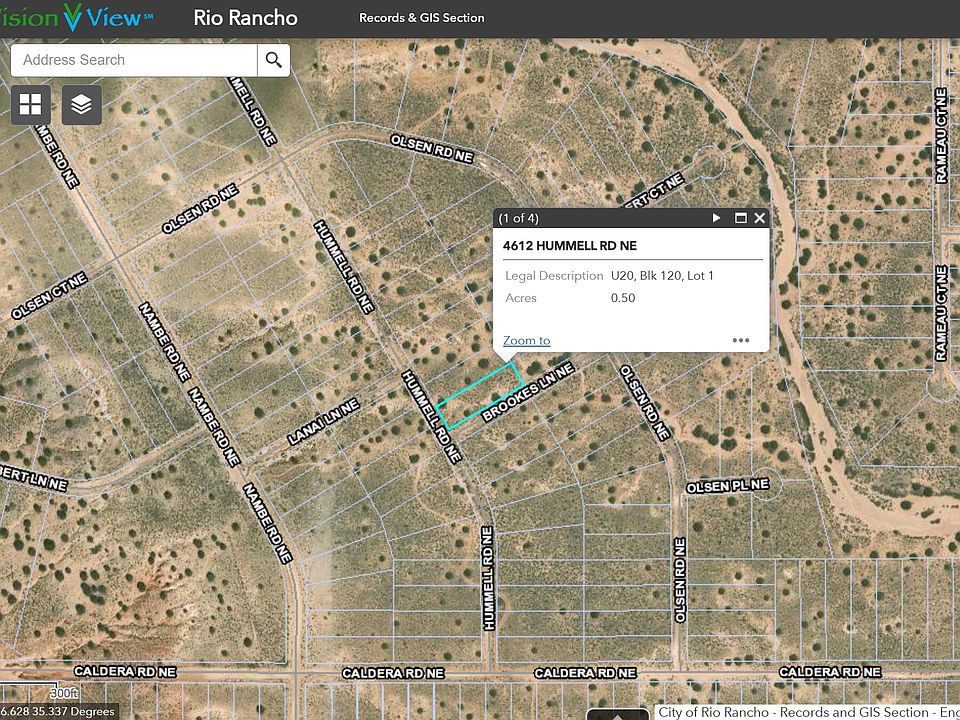Maximize the parcel info popup

pos(741,218)
